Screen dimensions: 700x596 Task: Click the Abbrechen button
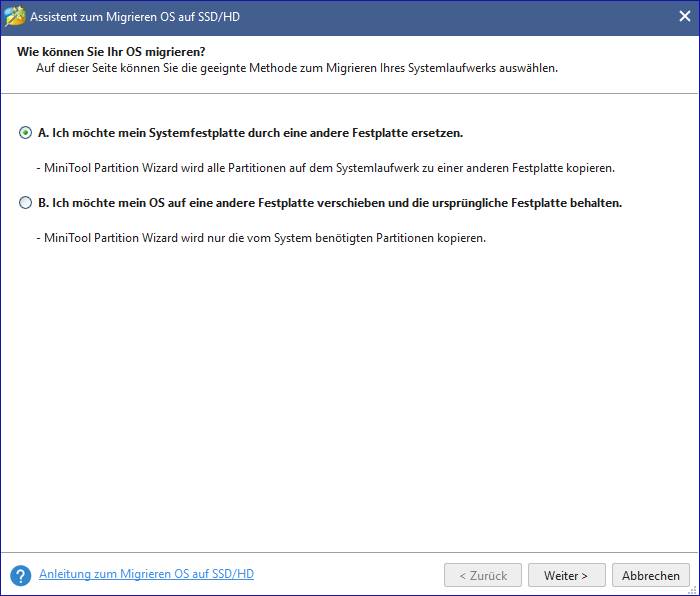(x=650, y=575)
